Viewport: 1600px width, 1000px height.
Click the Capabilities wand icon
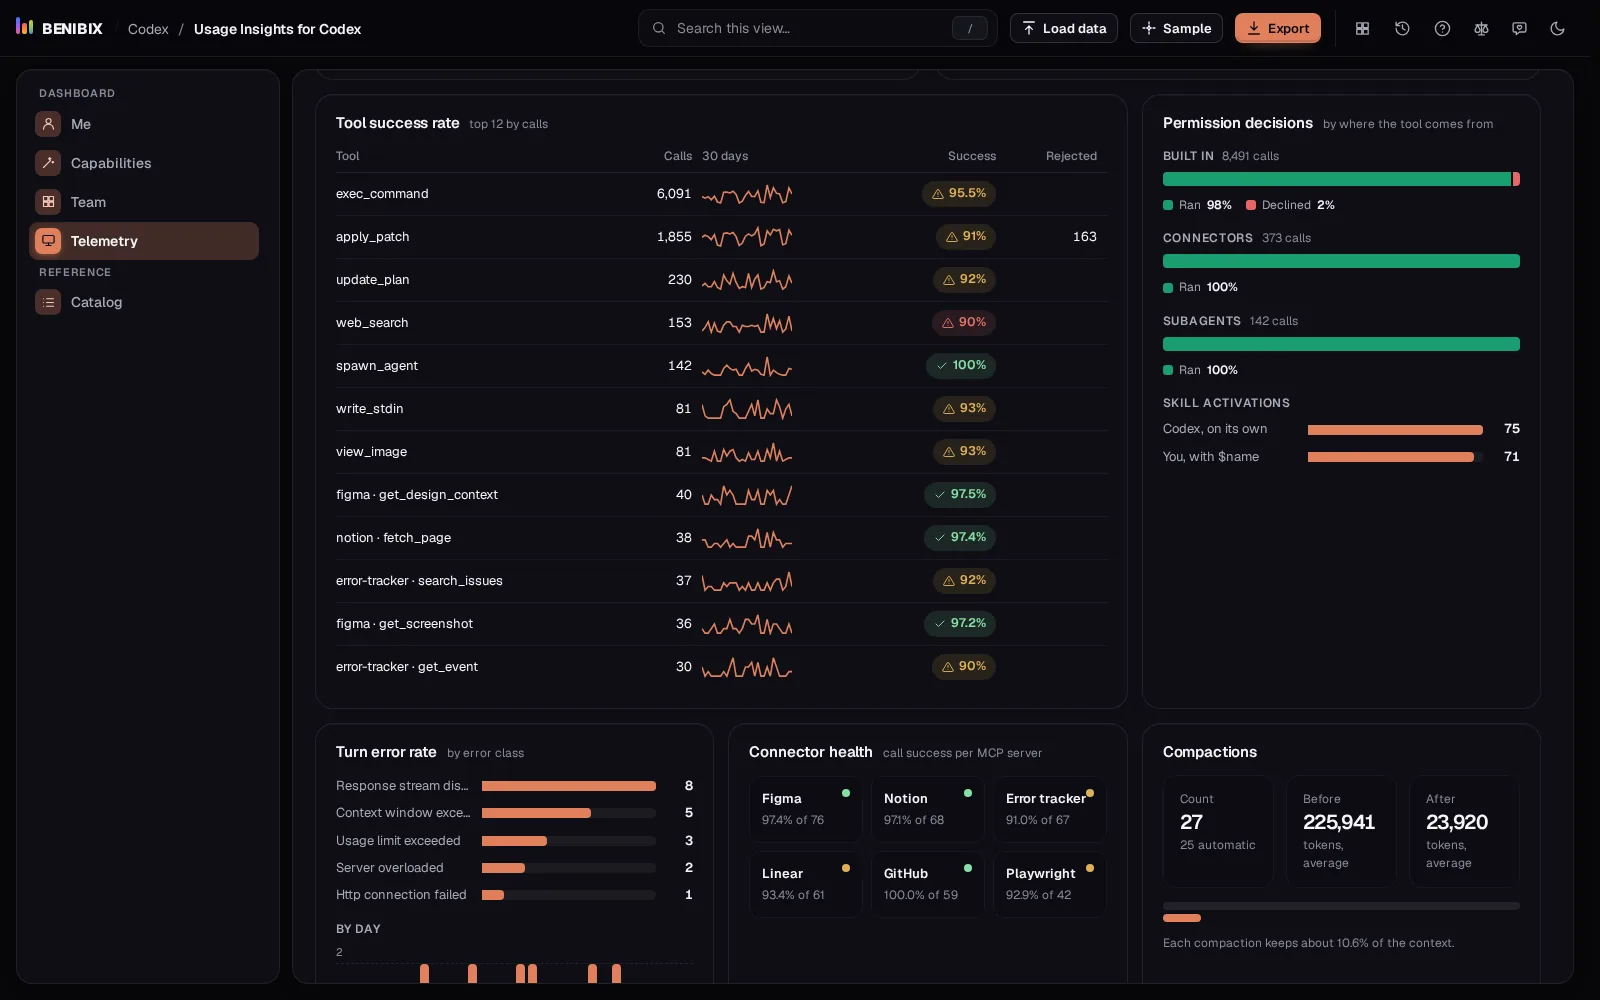point(48,163)
